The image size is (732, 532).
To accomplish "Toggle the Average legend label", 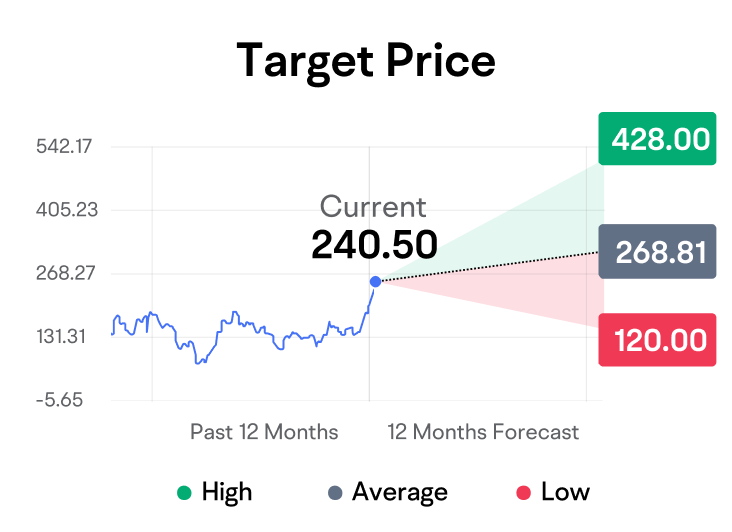I will [400, 492].
